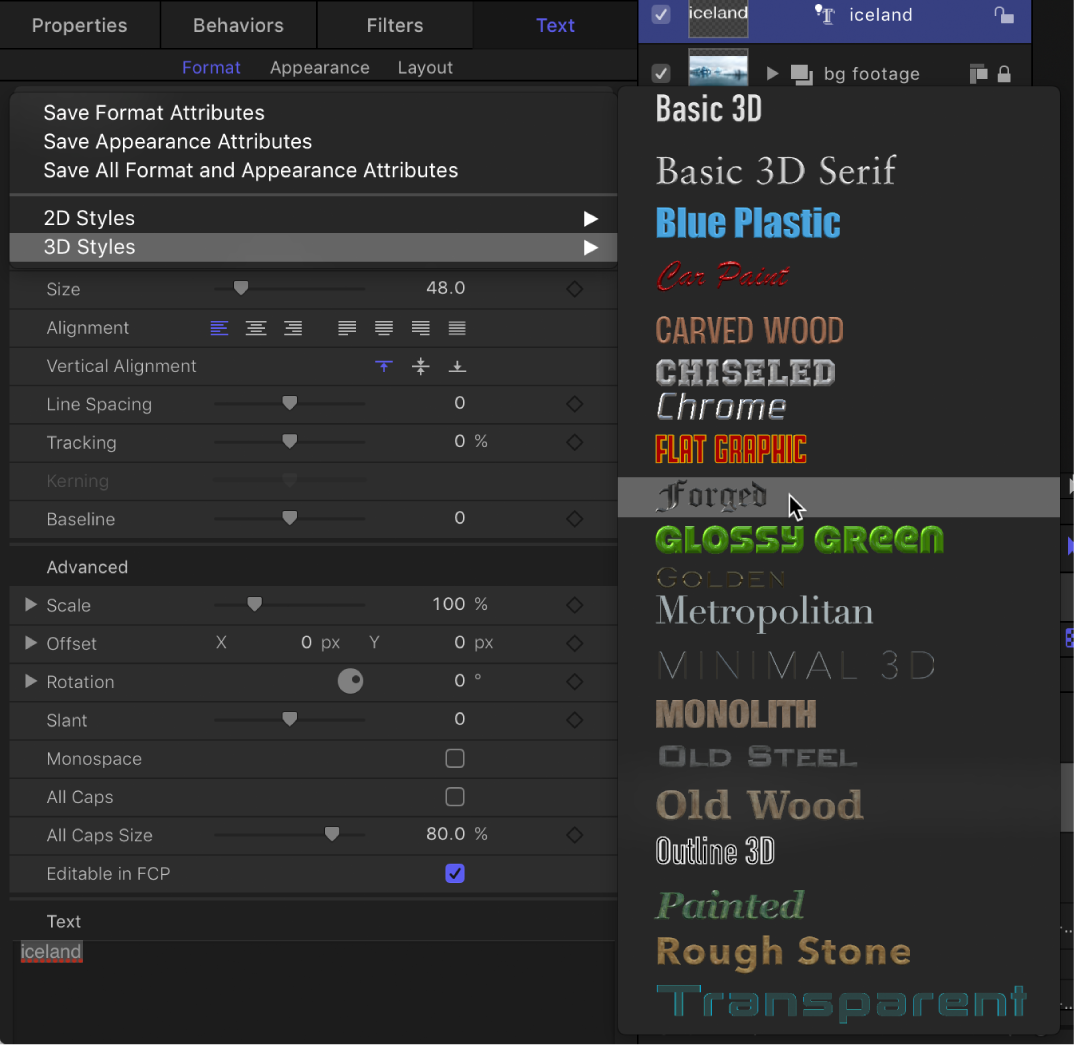The height and width of the screenshot is (1045, 1075).
Task: Set vertical alignment to middle
Action: [421, 366]
